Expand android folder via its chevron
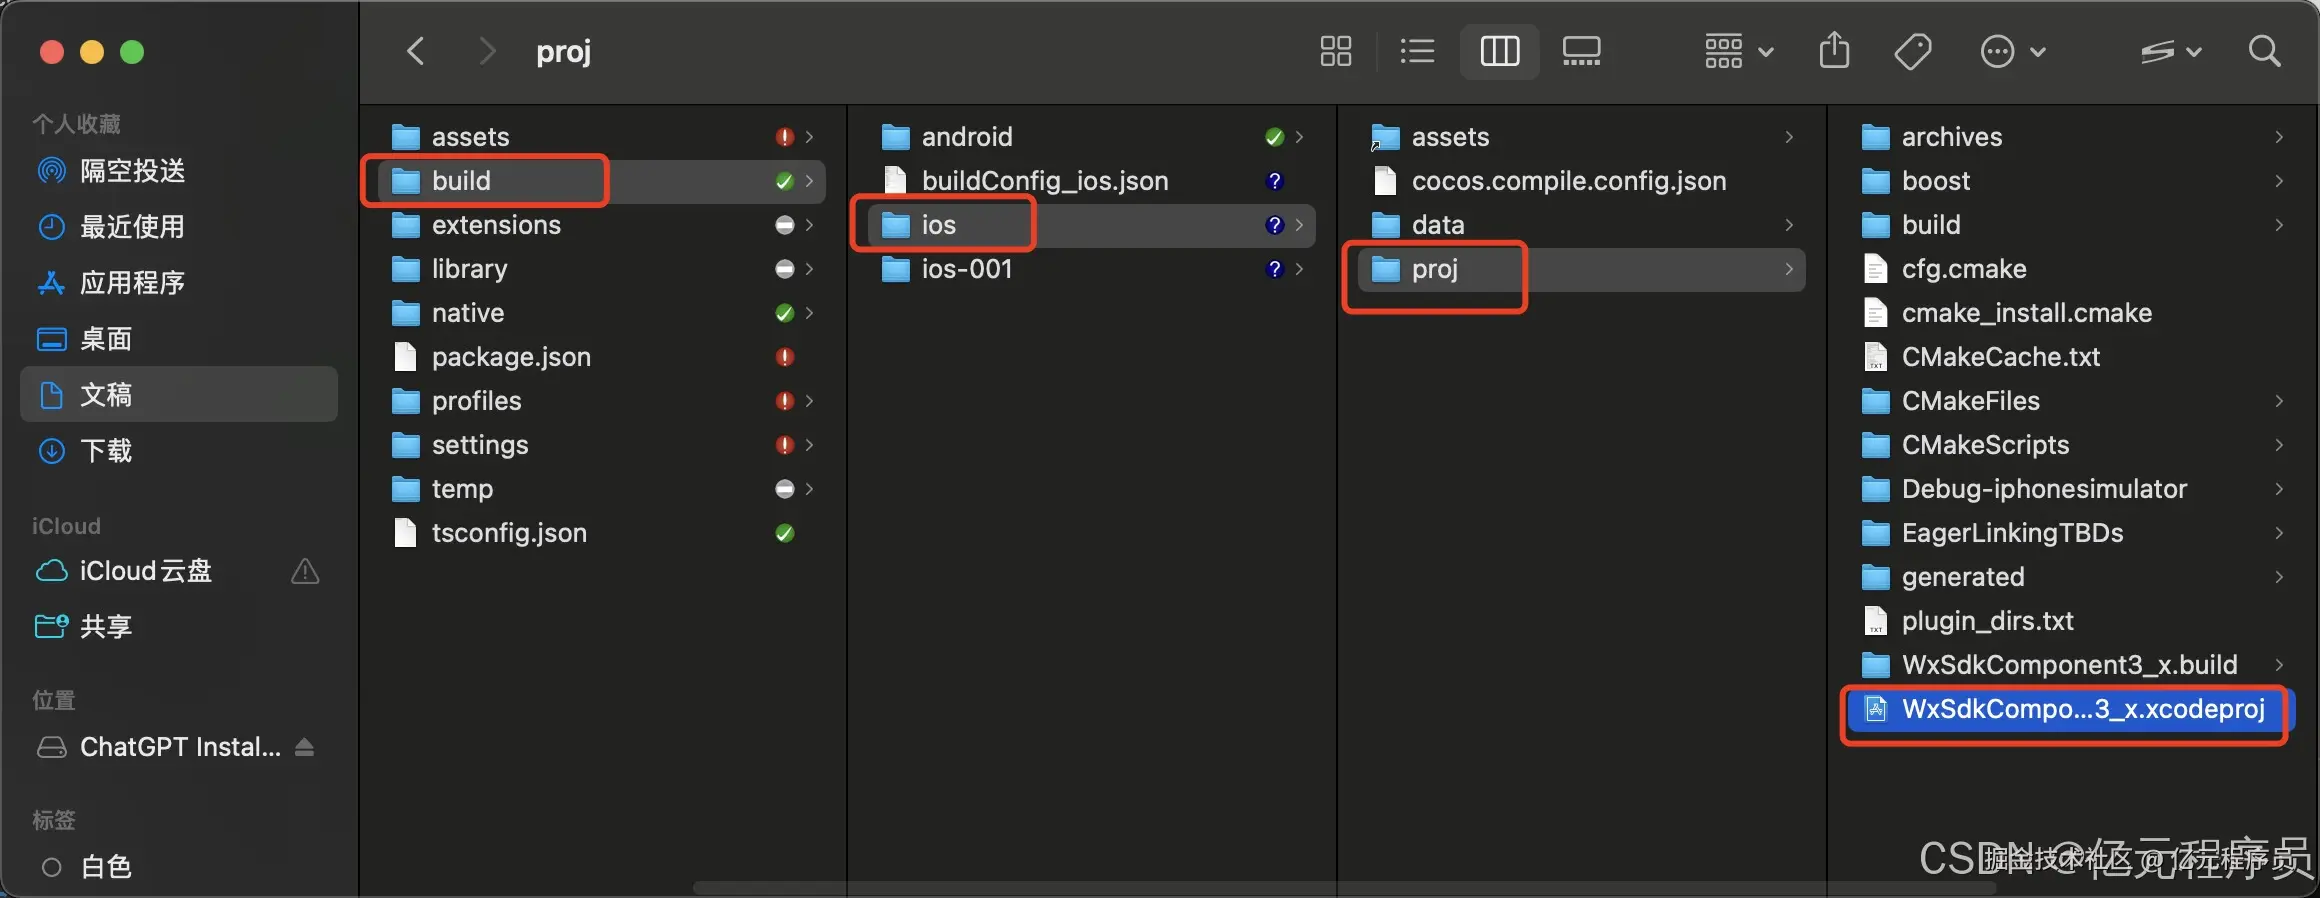Viewport: 2320px width, 898px height. [1299, 137]
